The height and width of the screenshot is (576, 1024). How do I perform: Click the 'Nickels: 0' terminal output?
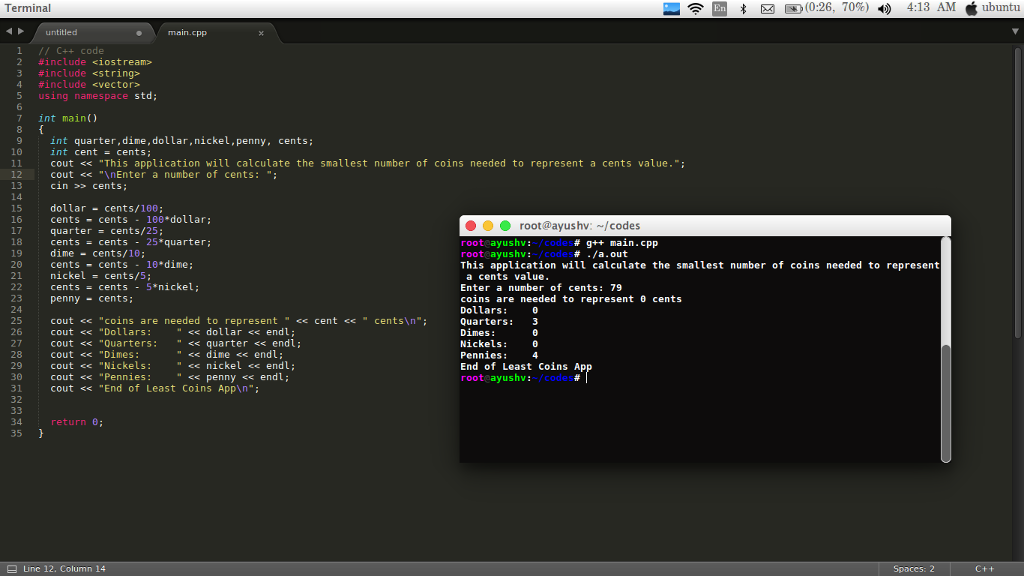[499, 344]
